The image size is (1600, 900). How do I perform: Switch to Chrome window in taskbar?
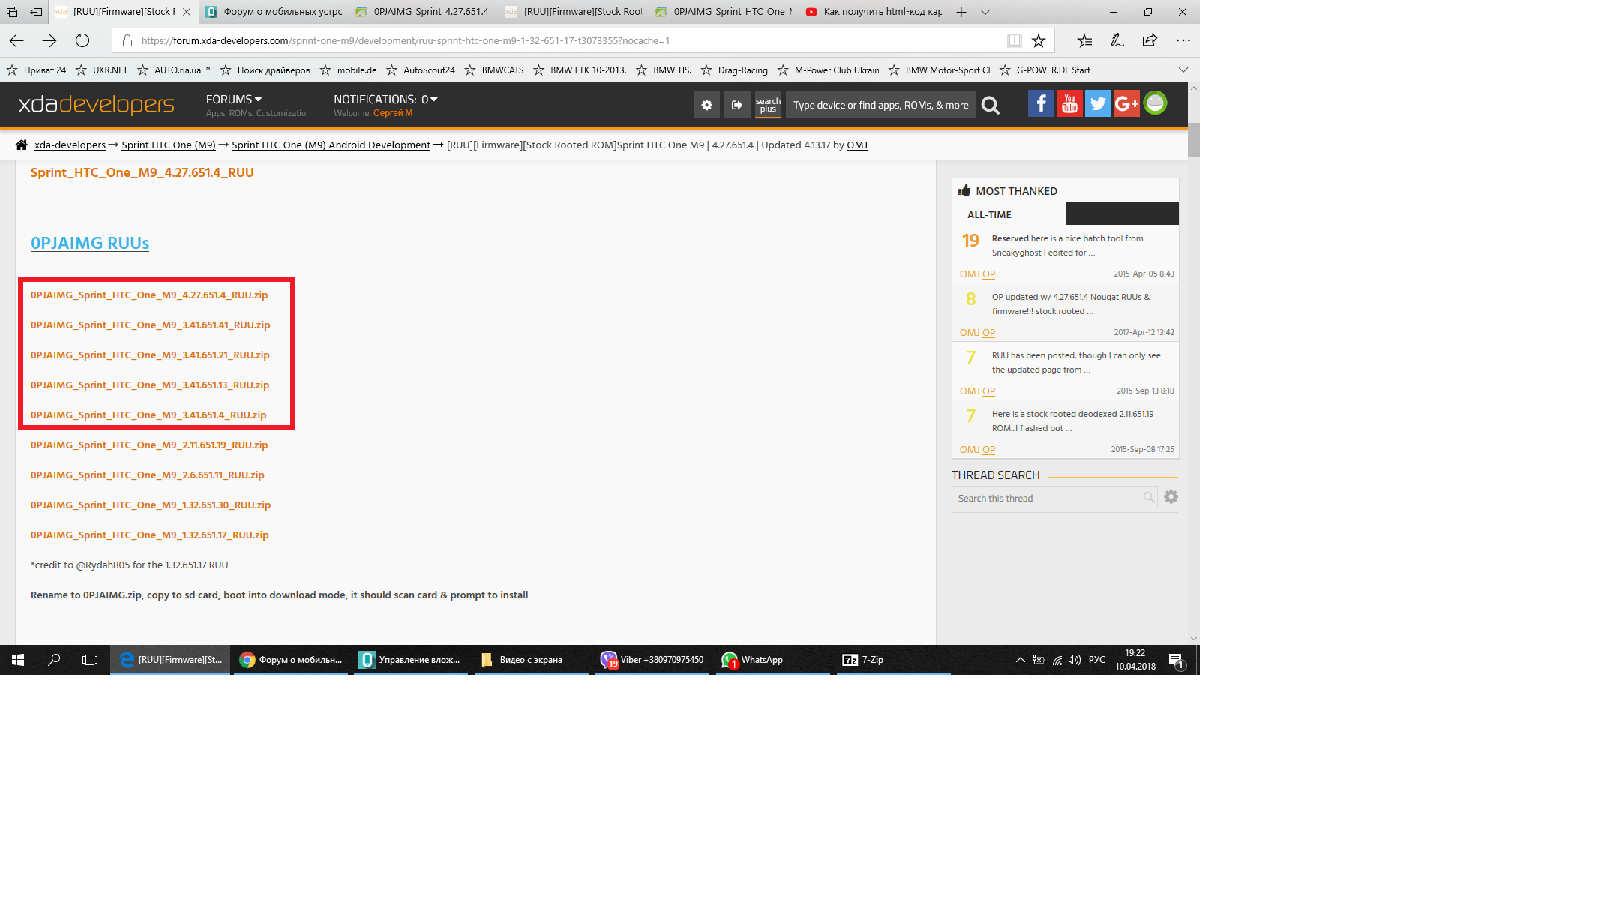coord(290,660)
